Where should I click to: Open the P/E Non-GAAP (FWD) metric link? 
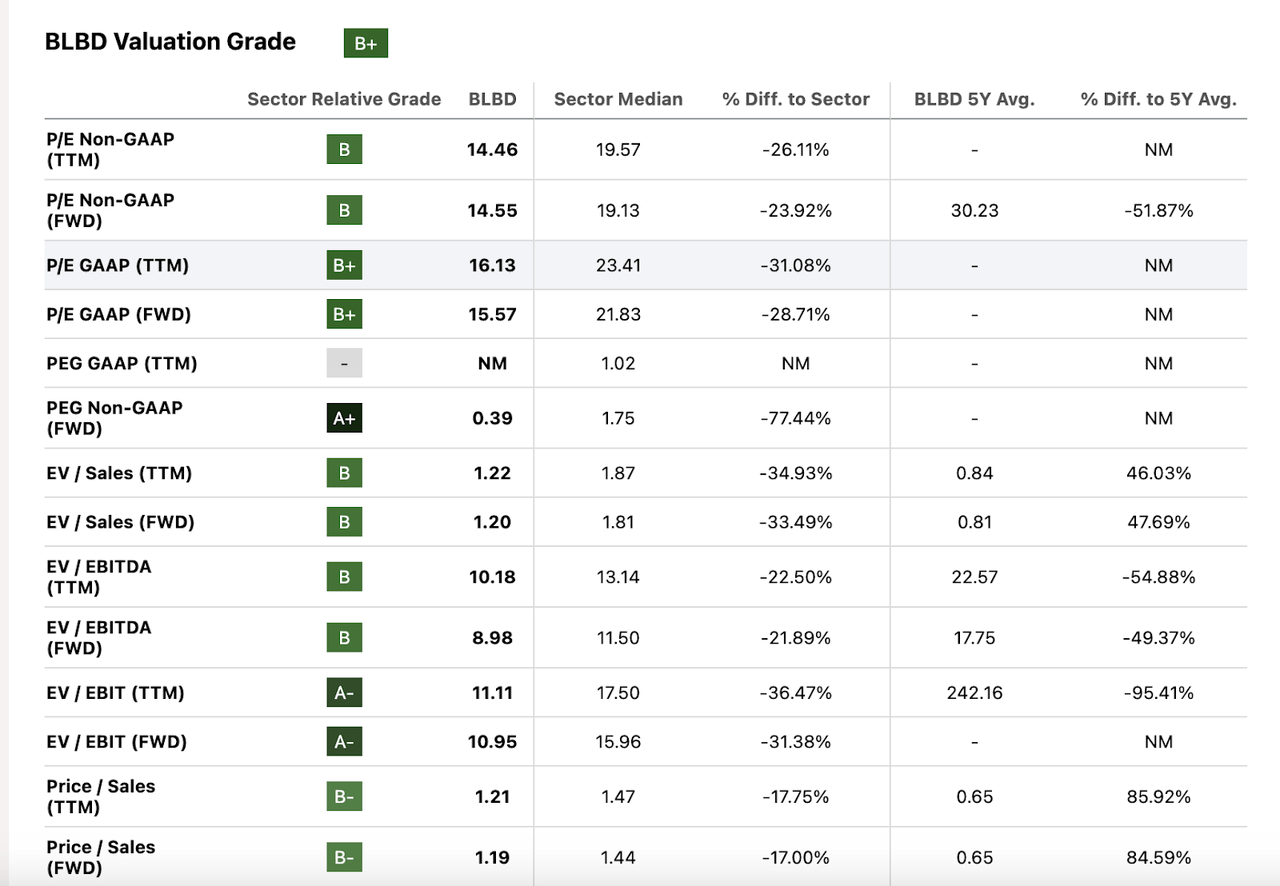110,211
